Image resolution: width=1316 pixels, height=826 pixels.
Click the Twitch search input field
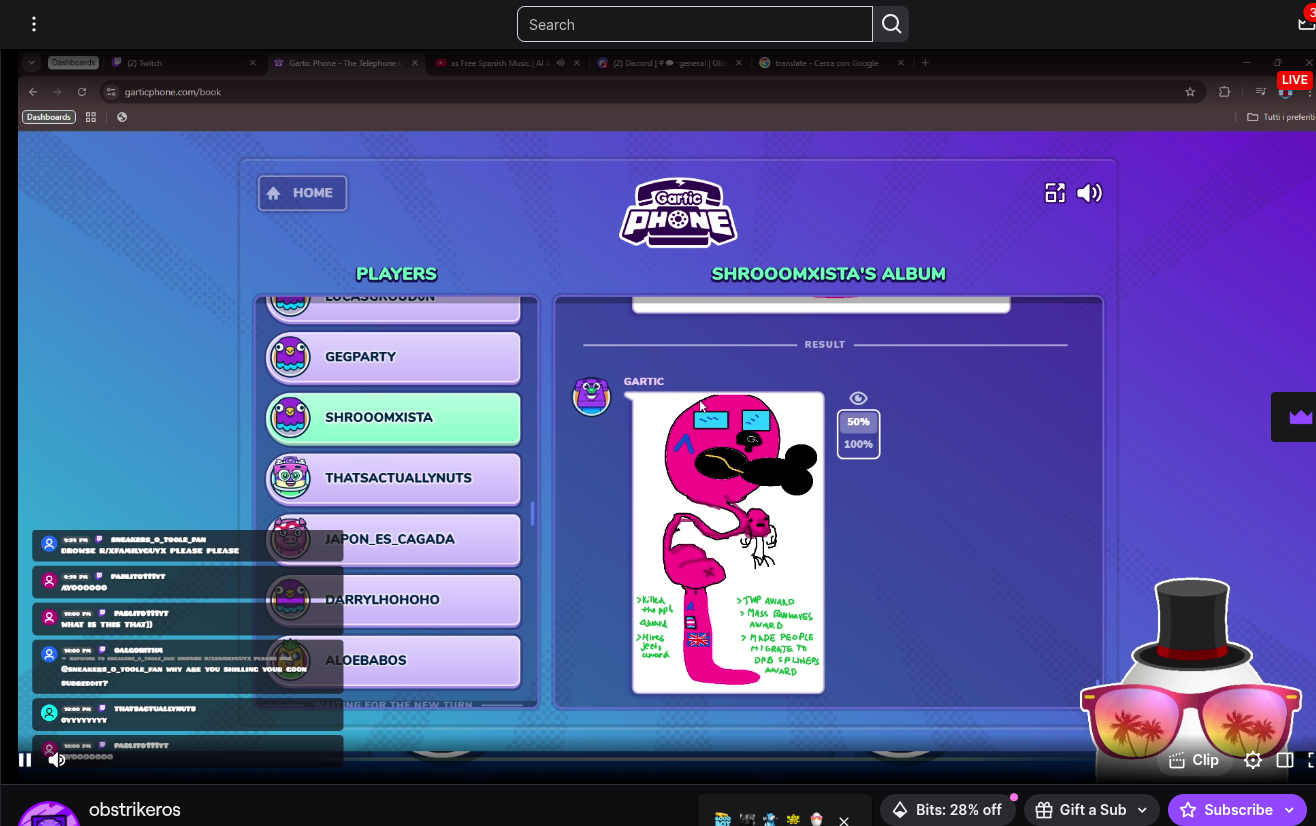tap(695, 24)
